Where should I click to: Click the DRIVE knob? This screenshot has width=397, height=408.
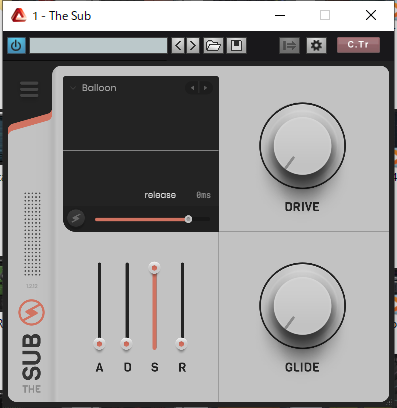(302, 146)
